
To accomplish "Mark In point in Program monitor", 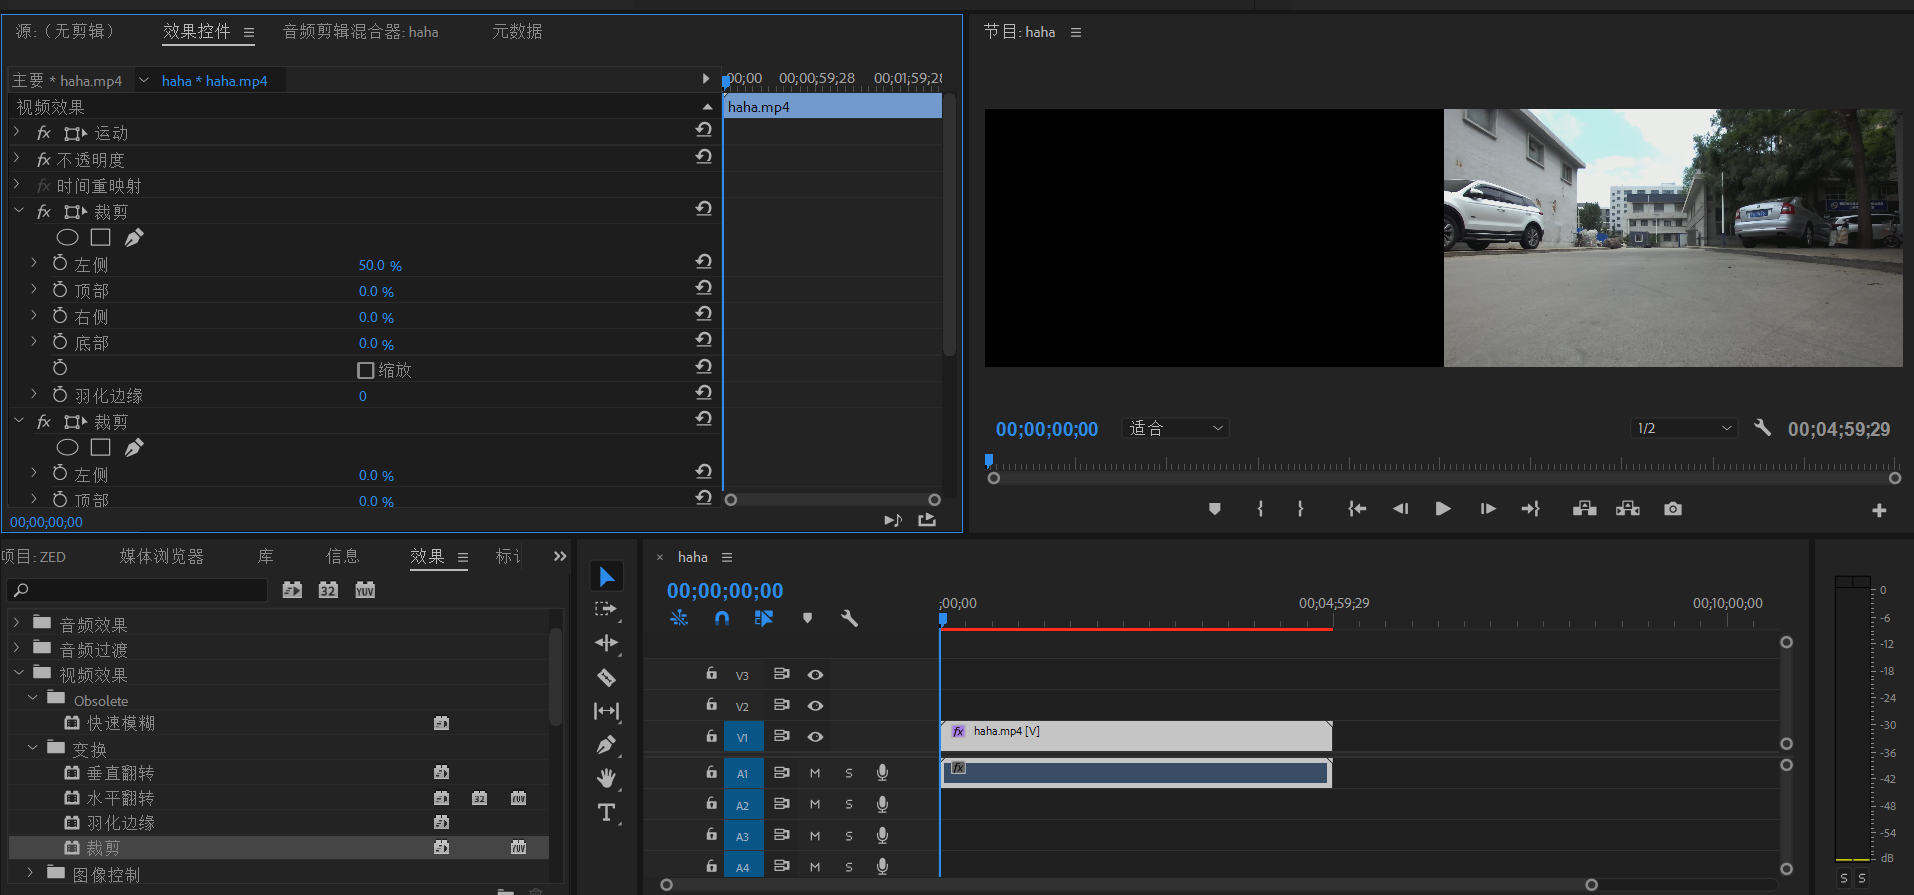I will (x=1260, y=509).
